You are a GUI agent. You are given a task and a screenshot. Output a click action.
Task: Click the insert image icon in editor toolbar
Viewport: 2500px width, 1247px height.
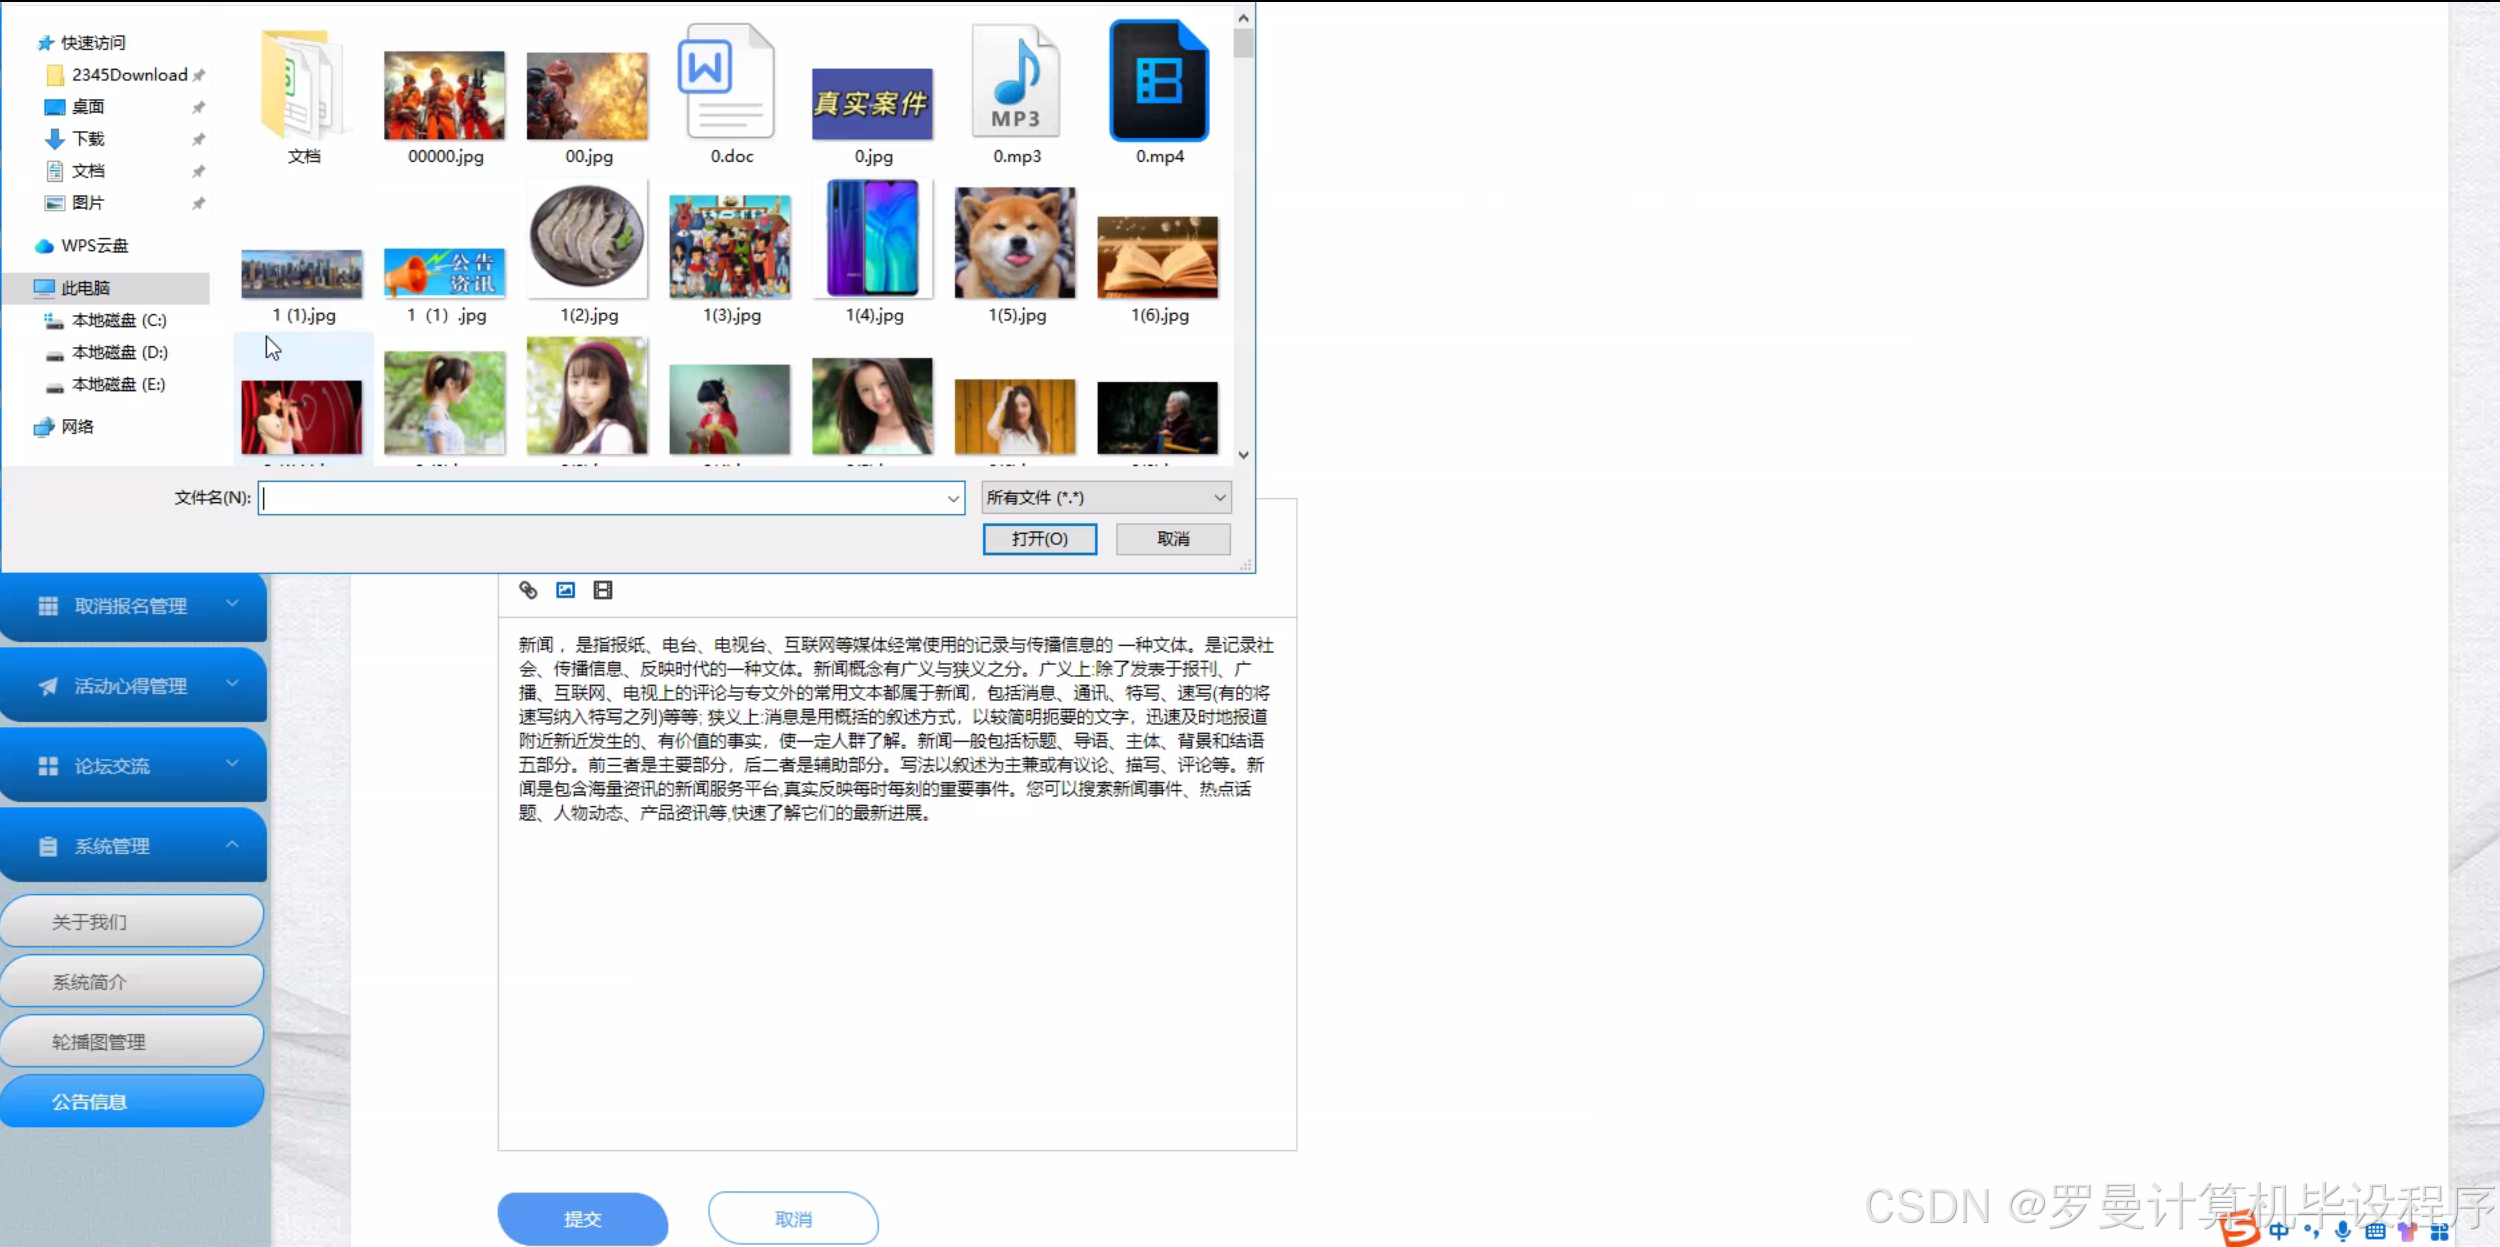point(565,590)
